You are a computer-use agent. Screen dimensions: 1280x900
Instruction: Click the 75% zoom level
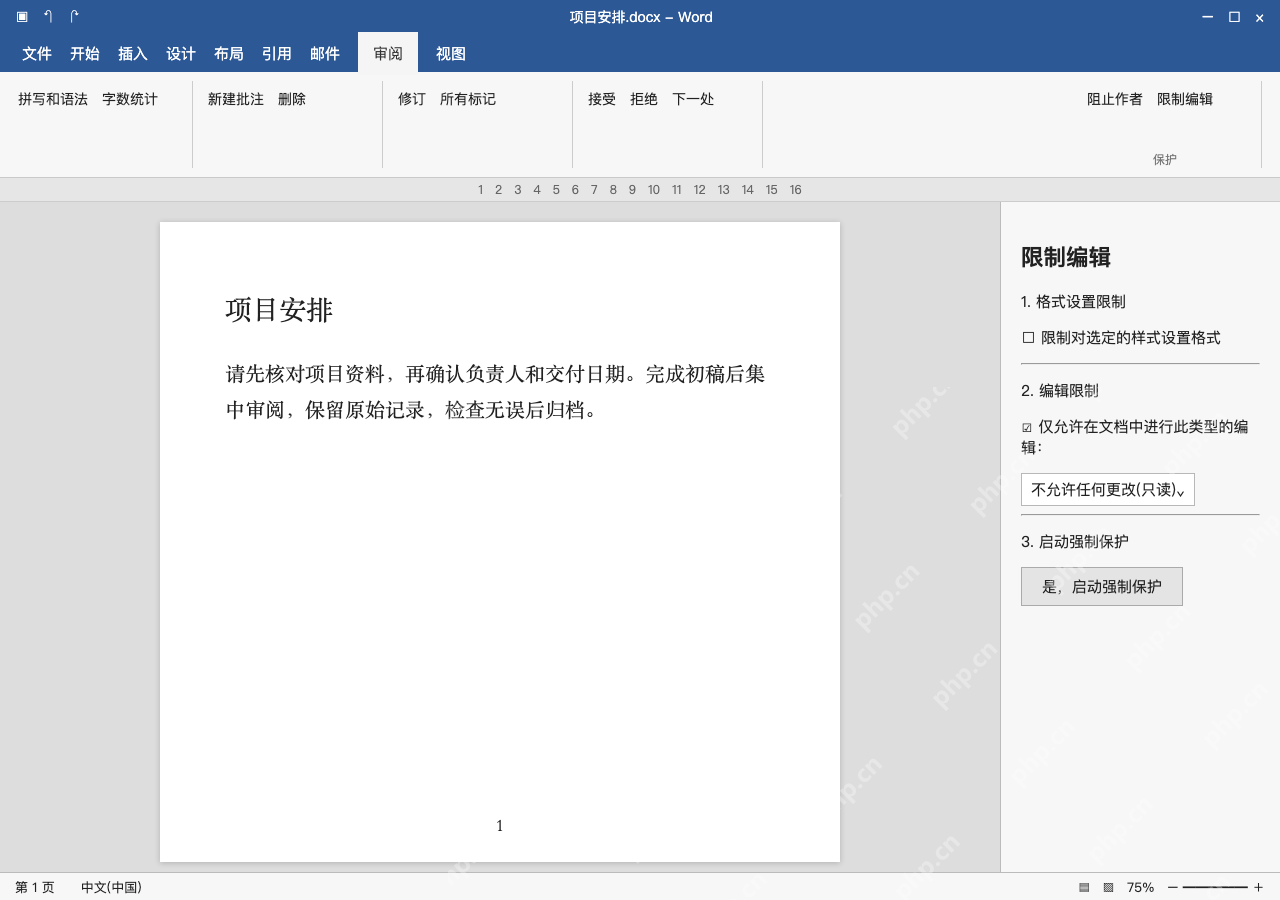click(1140, 887)
